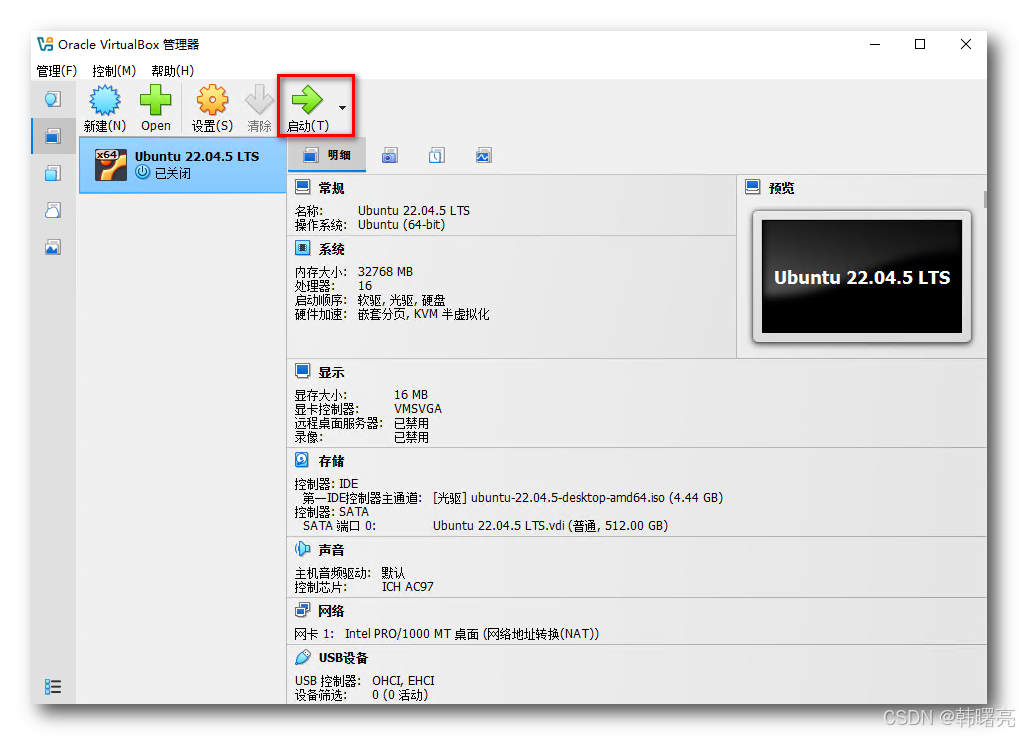Image resolution: width=1019 pixels, height=736 pixels.
Task: Click the name value Ubuntu 22.04.5 LTS in 常规
Action: pos(413,210)
